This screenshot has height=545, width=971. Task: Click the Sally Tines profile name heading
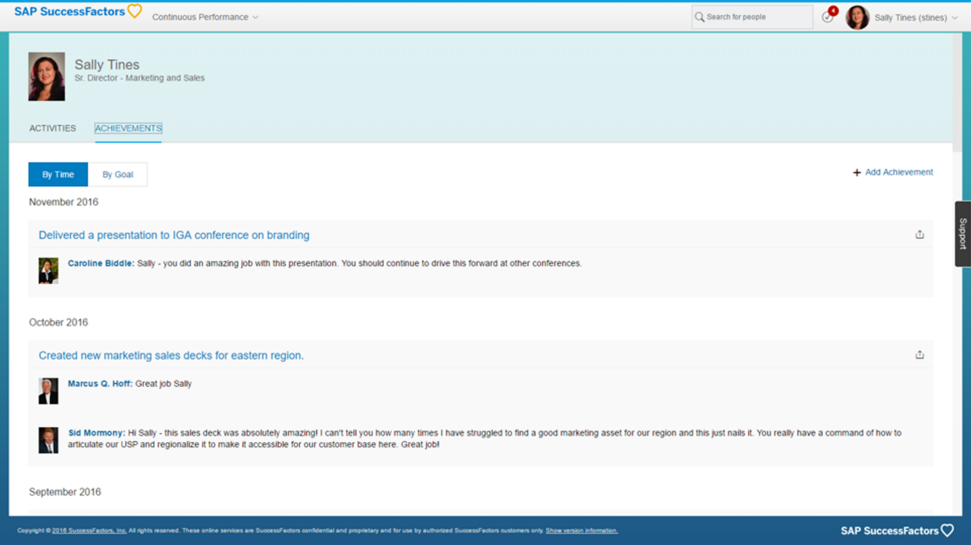tap(107, 64)
